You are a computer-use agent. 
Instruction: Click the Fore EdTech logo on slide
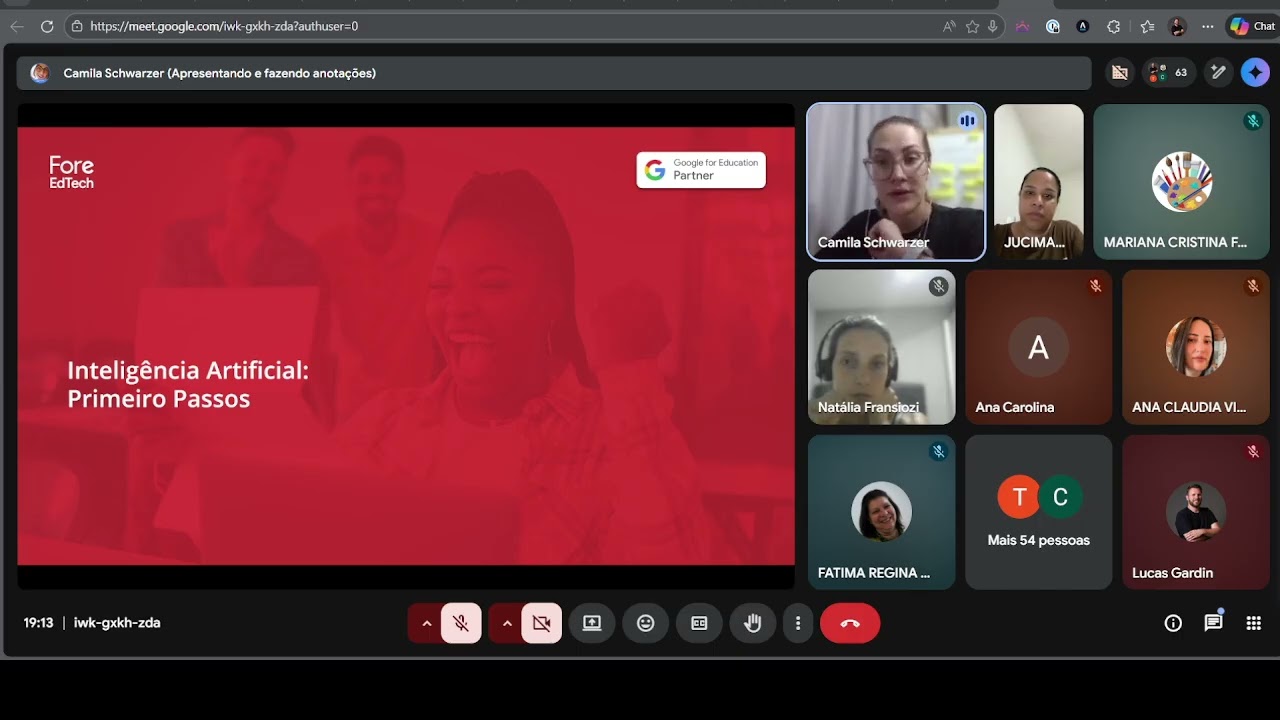71,171
